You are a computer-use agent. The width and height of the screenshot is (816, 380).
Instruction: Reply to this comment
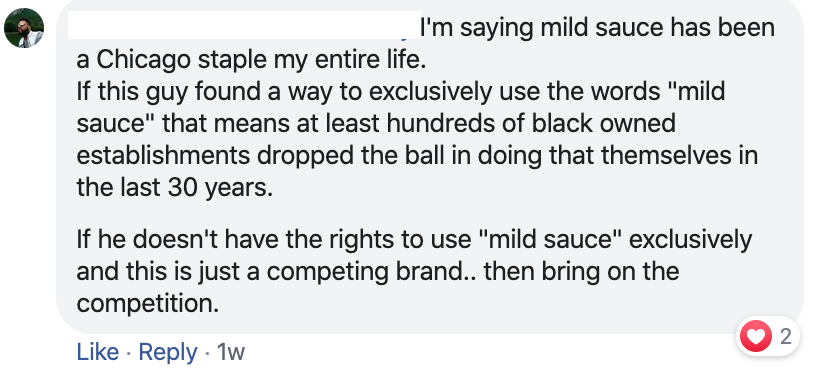168,352
